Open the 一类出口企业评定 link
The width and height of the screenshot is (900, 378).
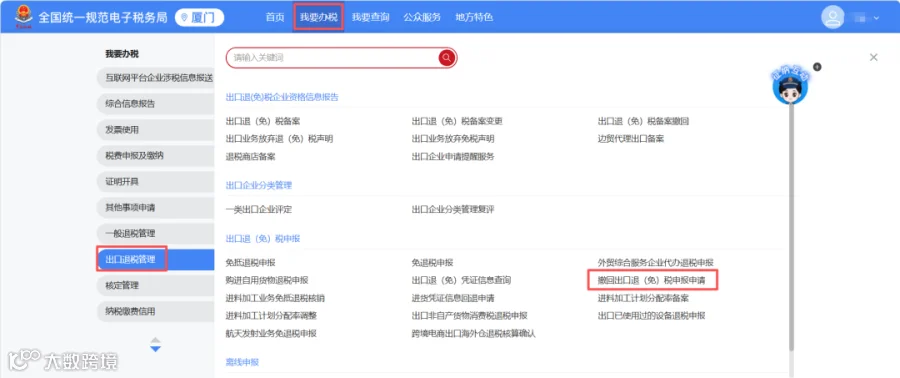(x=259, y=210)
